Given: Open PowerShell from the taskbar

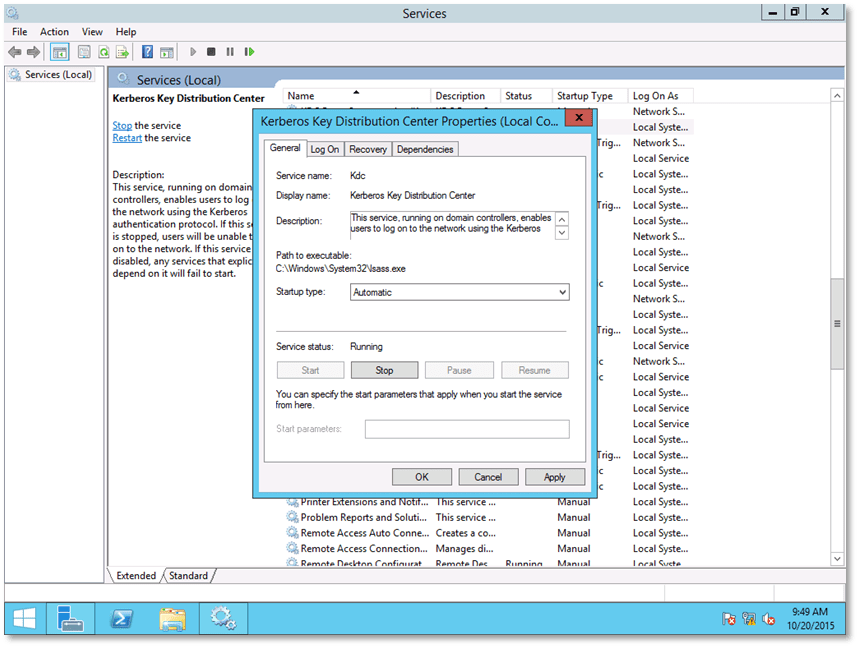Looking at the screenshot, I should 120,619.
